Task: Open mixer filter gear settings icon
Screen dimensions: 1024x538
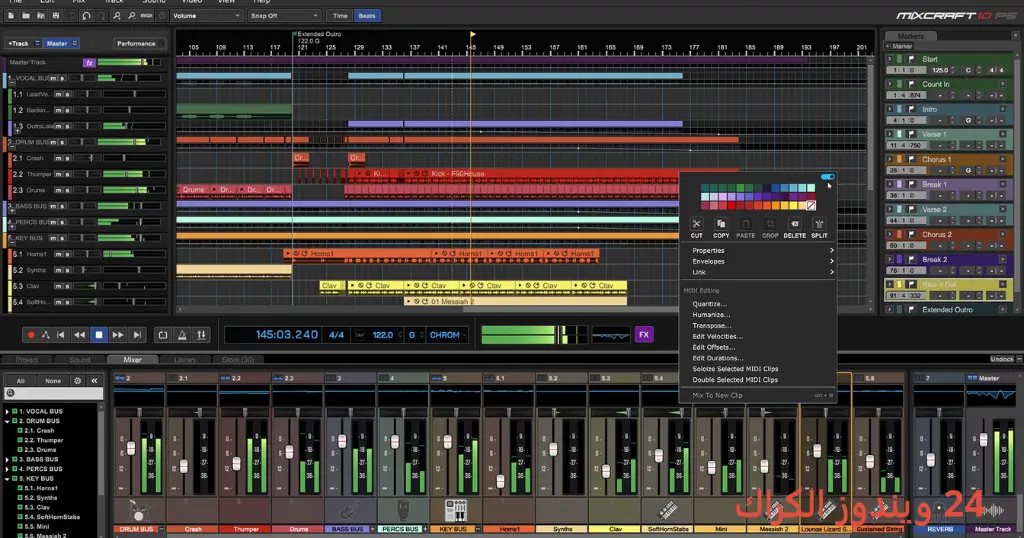Action: (78, 381)
